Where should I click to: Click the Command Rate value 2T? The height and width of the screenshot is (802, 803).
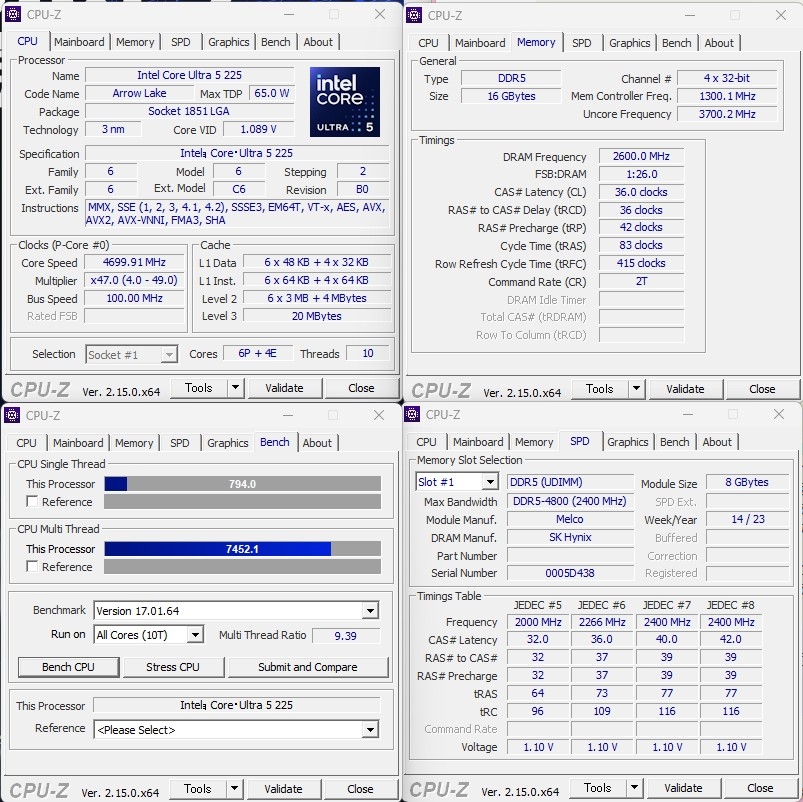click(641, 281)
